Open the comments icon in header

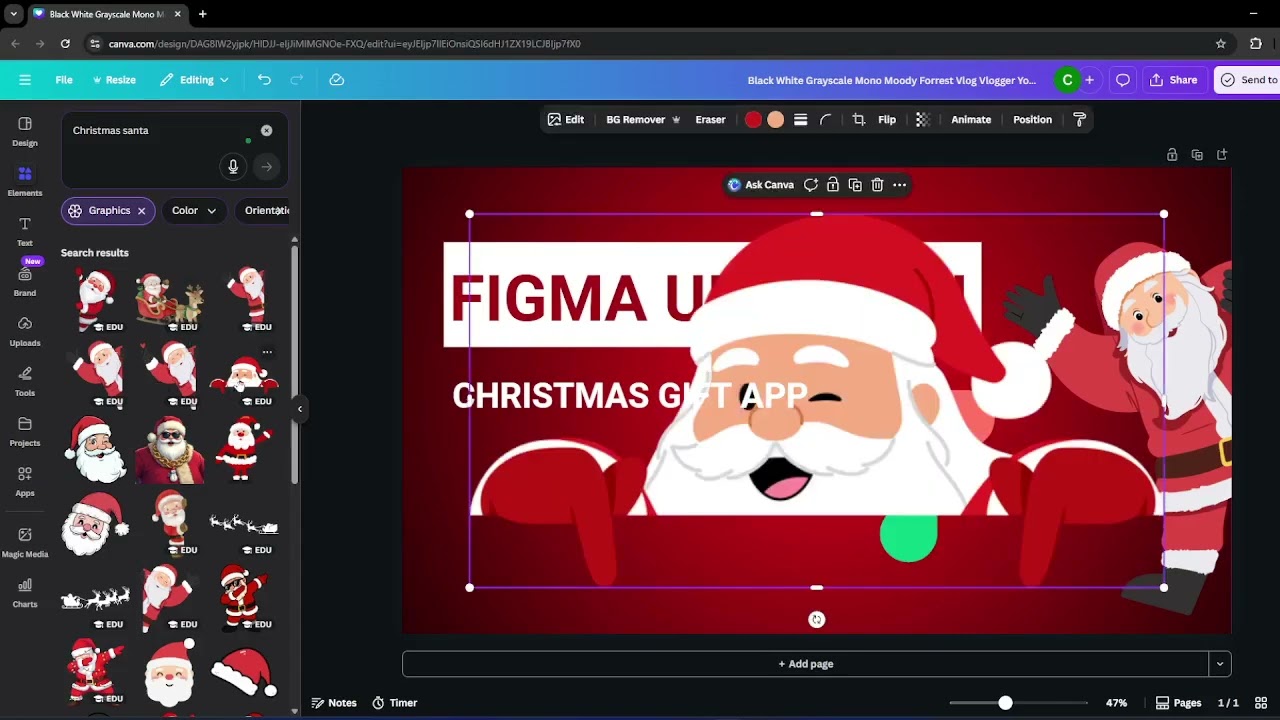pyautogui.click(x=1123, y=80)
